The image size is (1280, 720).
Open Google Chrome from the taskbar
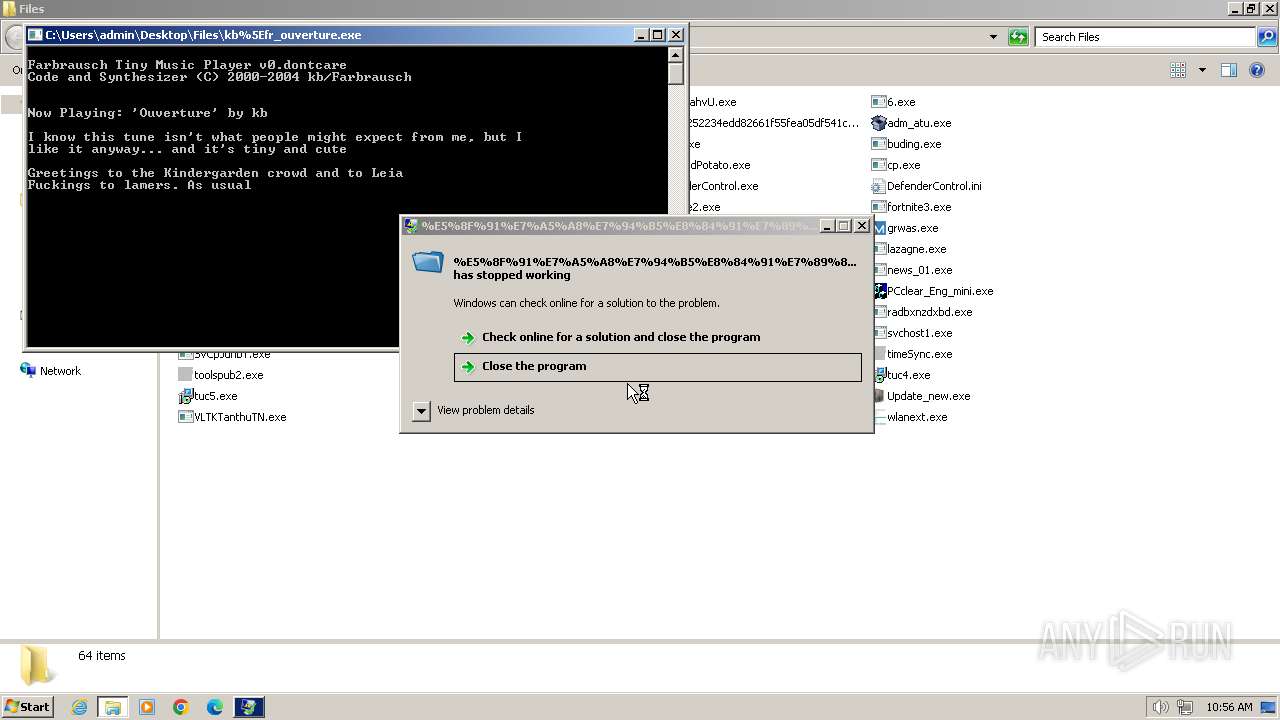point(181,707)
